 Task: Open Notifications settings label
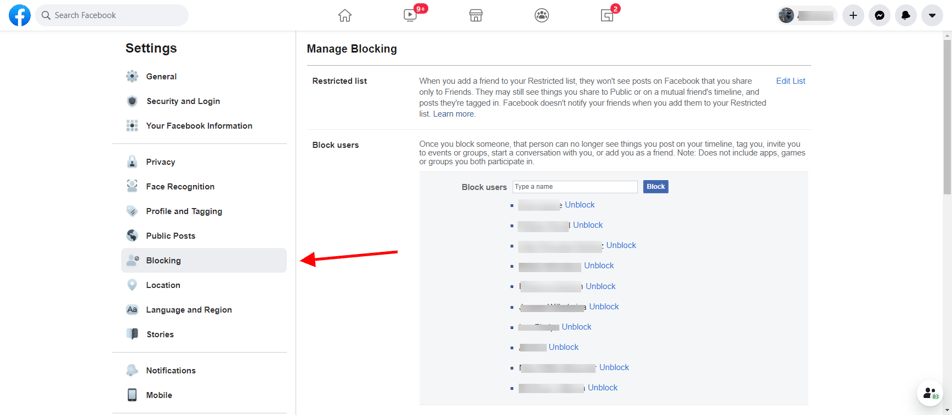coord(171,370)
